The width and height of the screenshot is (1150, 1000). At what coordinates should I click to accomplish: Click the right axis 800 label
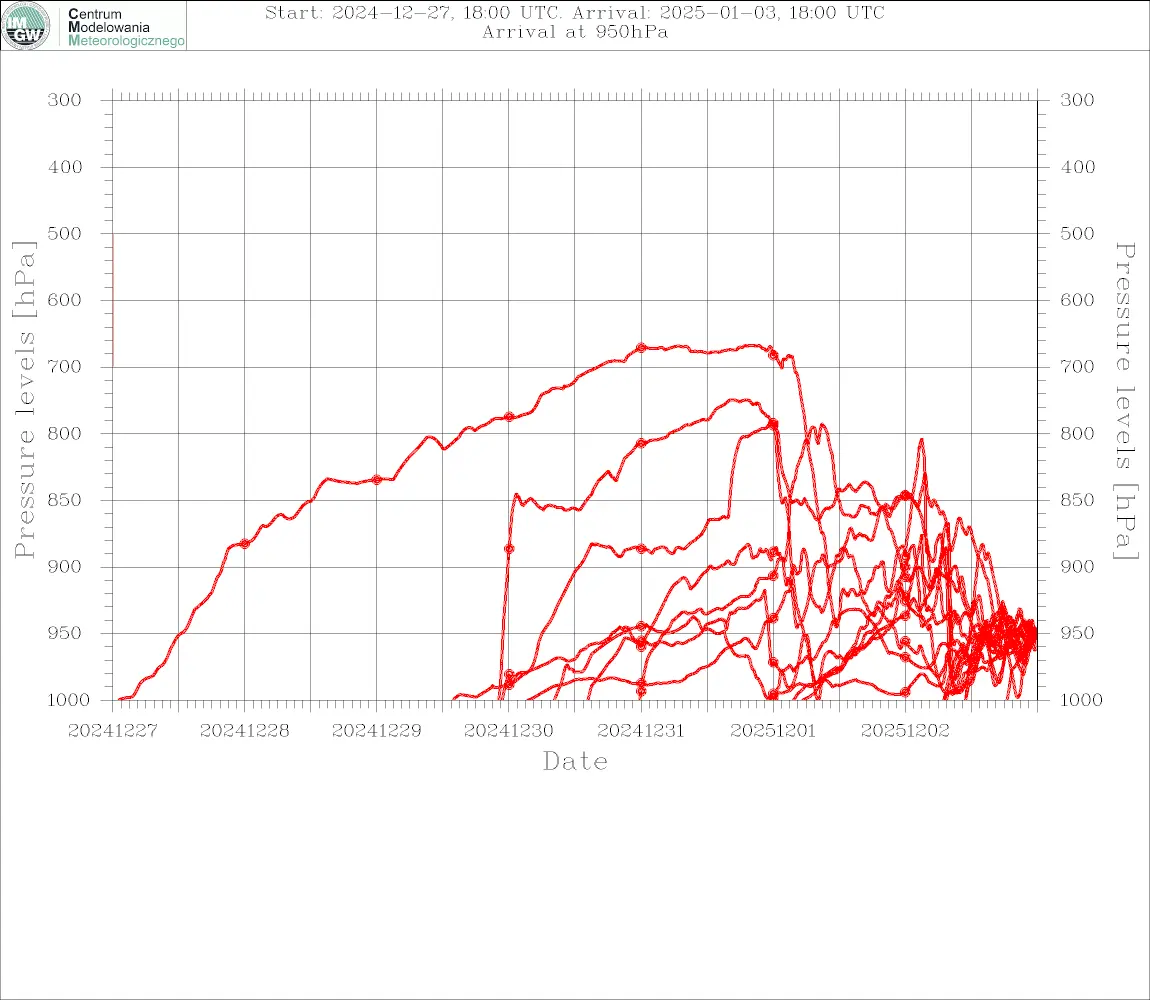tap(1077, 433)
